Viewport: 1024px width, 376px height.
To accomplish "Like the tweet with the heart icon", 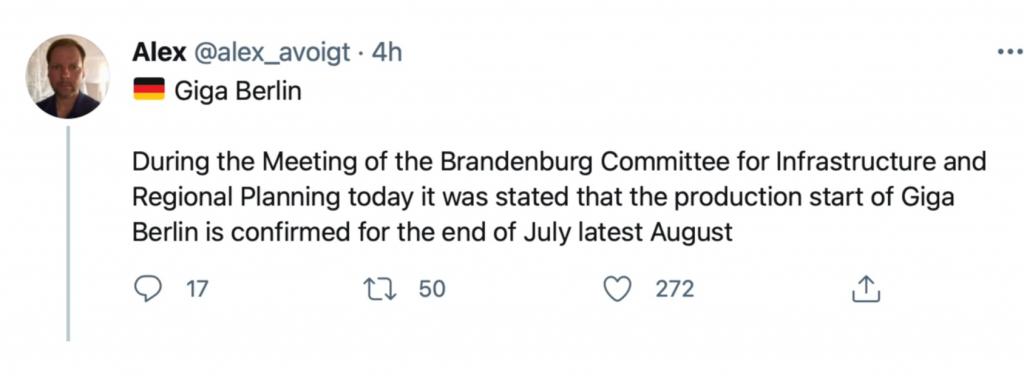I will [x=616, y=289].
